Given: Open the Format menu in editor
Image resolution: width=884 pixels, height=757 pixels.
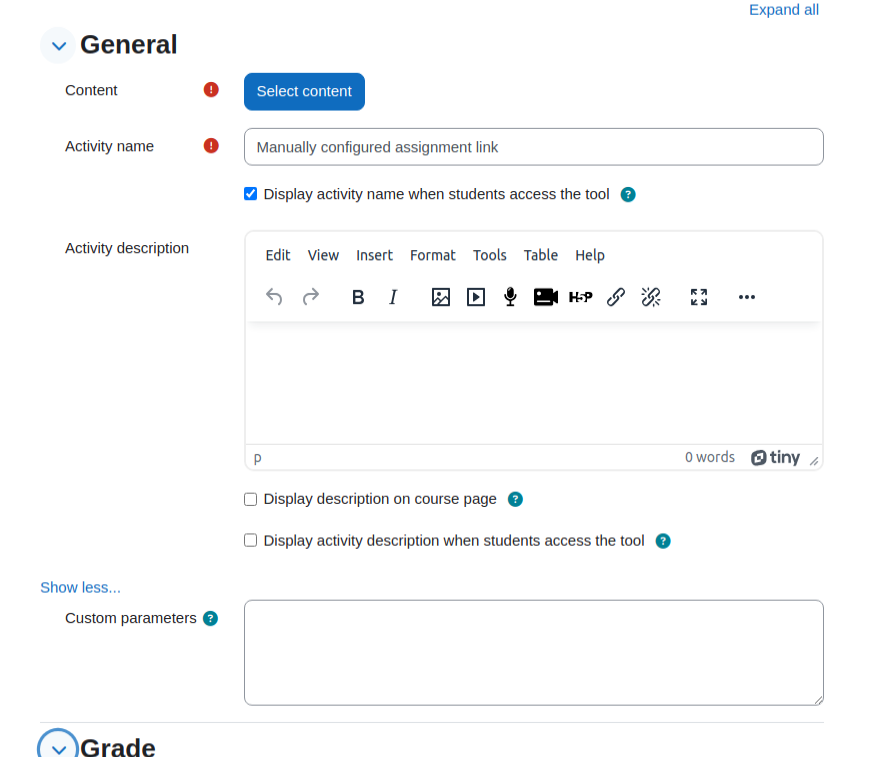Looking at the screenshot, I should (432, 255).
